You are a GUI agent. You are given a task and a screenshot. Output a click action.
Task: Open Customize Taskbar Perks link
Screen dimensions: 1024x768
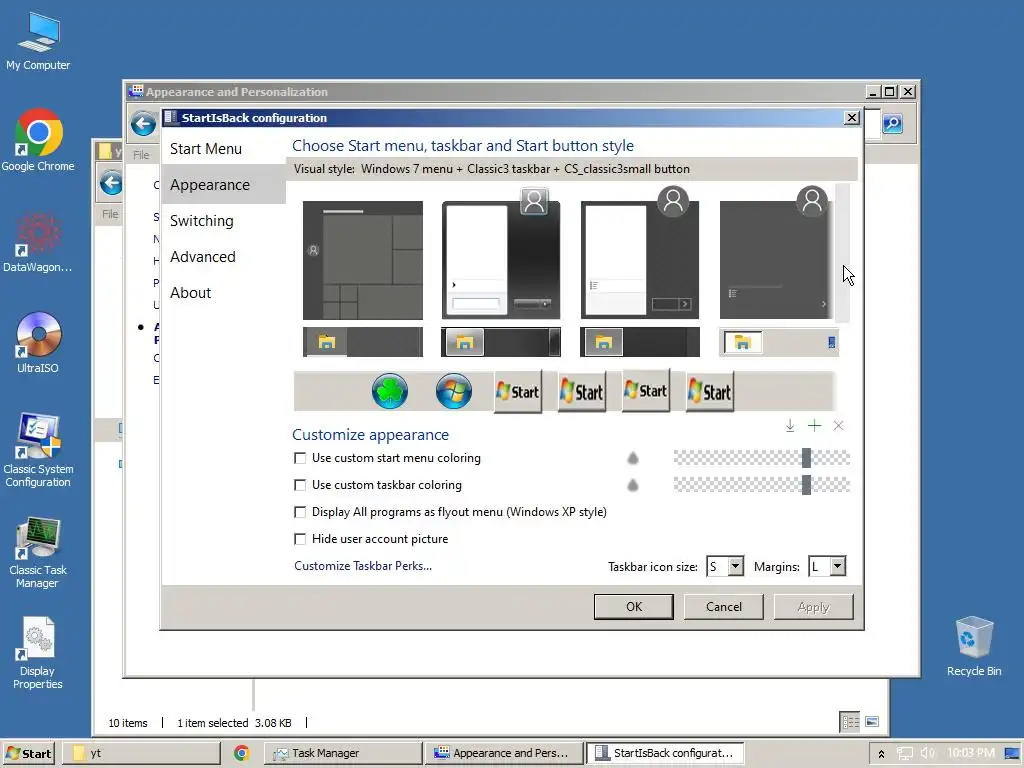[362, 566]
